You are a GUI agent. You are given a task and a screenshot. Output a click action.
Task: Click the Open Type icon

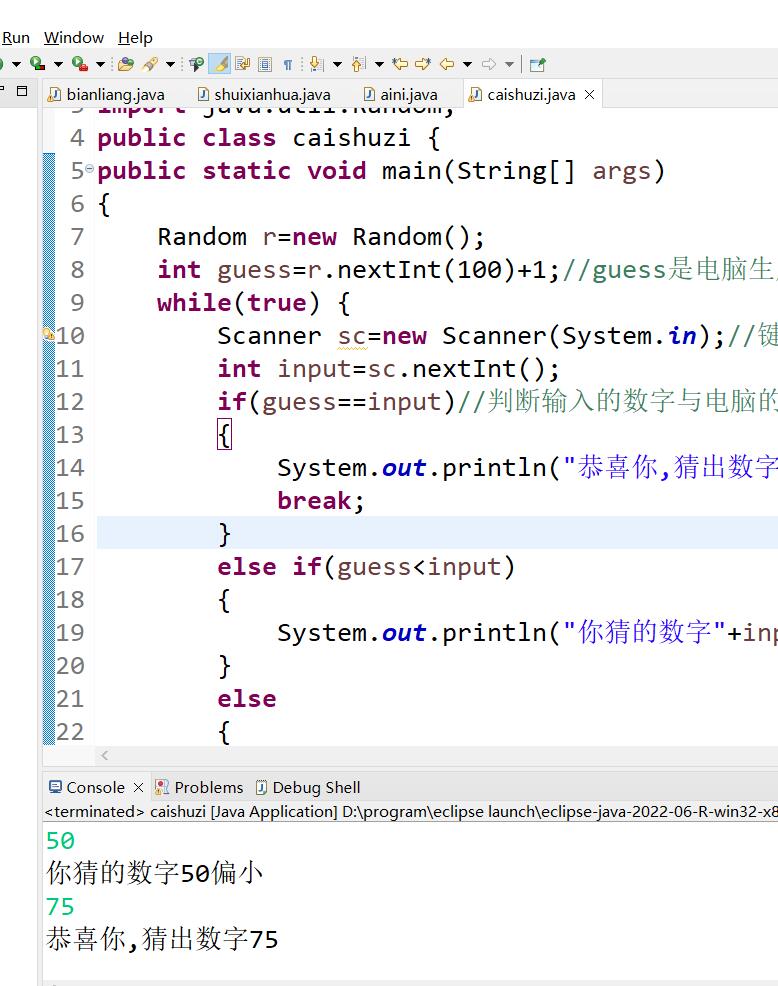pos(126,64)
